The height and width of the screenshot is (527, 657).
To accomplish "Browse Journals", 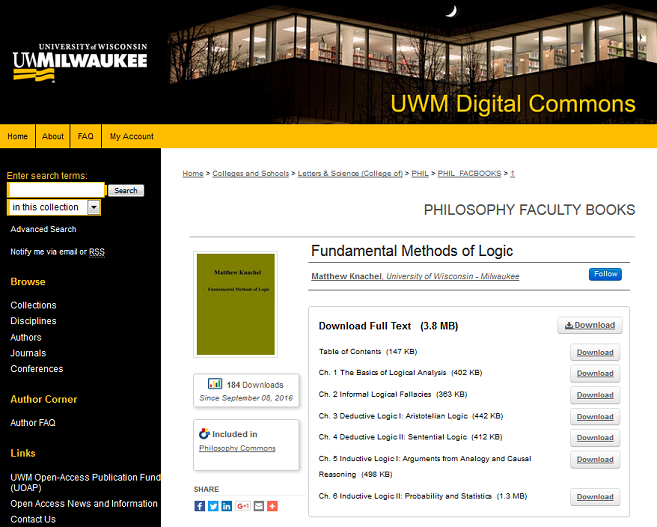I will pyautogui.click(x=28, y=353).
